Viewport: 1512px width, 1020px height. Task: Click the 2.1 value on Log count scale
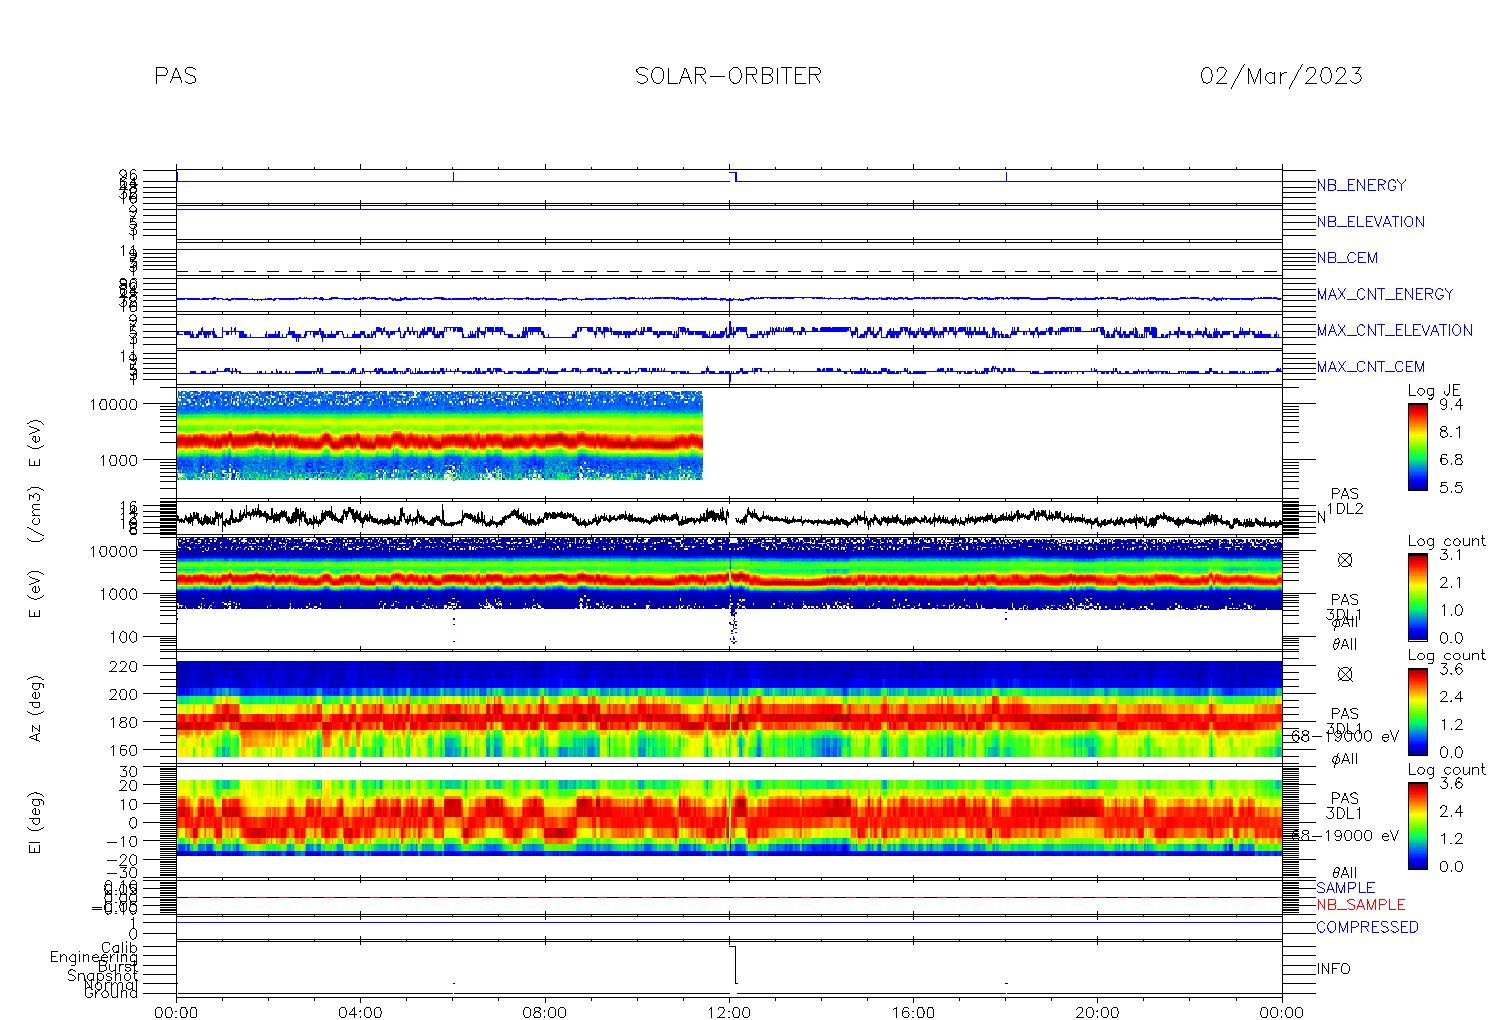pos(1450,583)
